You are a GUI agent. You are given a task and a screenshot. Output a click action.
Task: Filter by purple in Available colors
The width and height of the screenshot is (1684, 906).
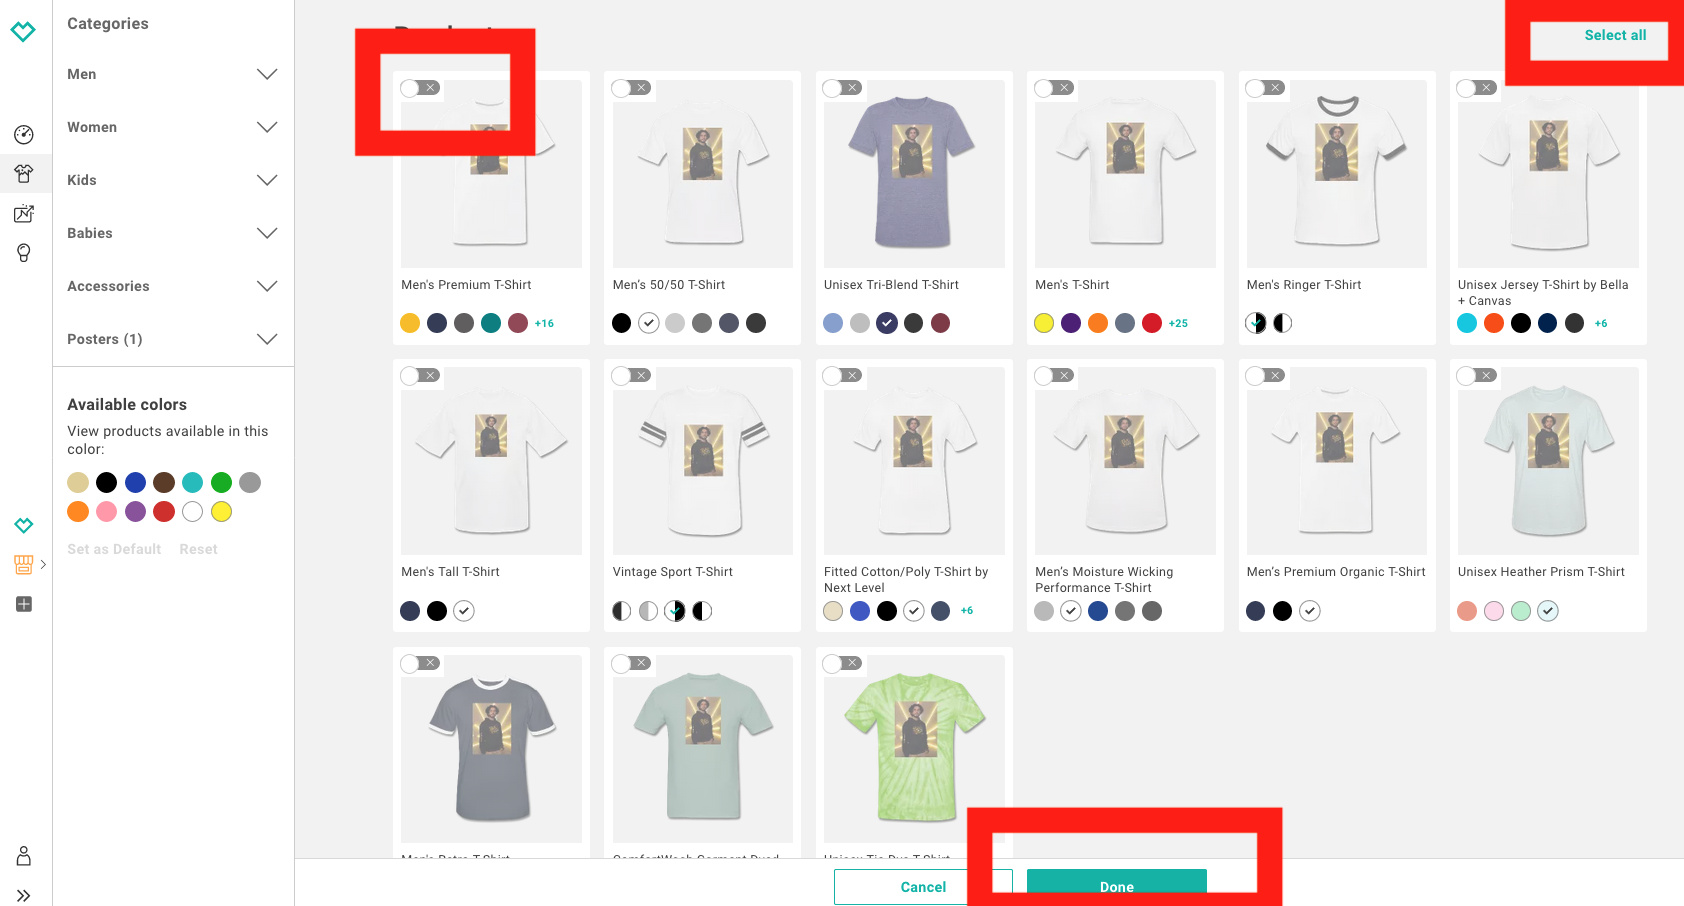click(135, 512)
